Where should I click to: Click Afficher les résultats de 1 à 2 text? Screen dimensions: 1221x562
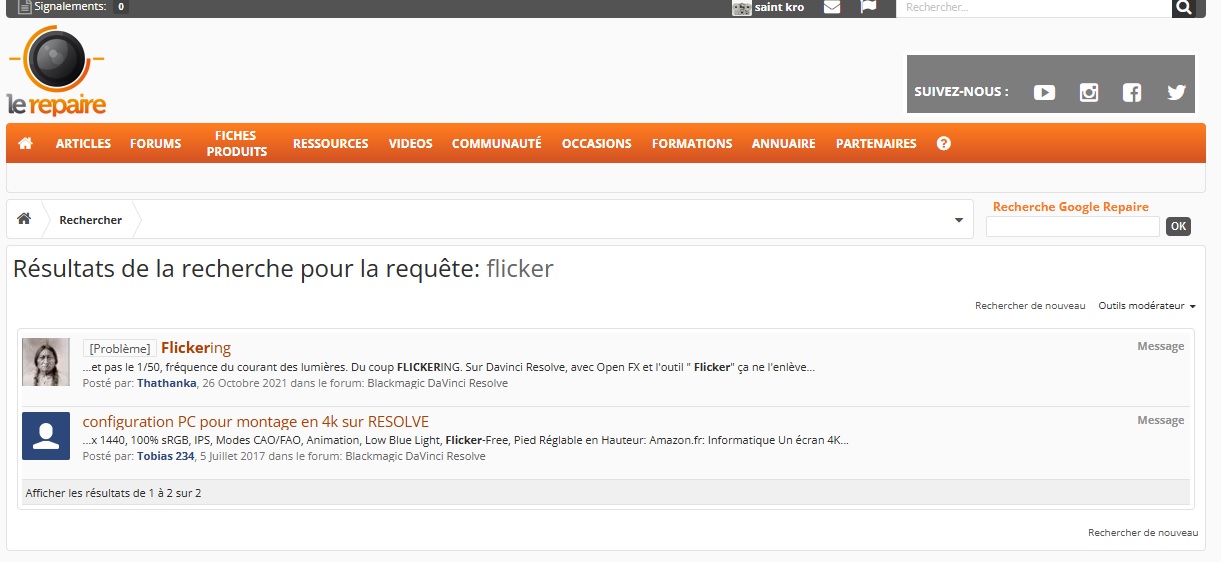pos(113,493)
